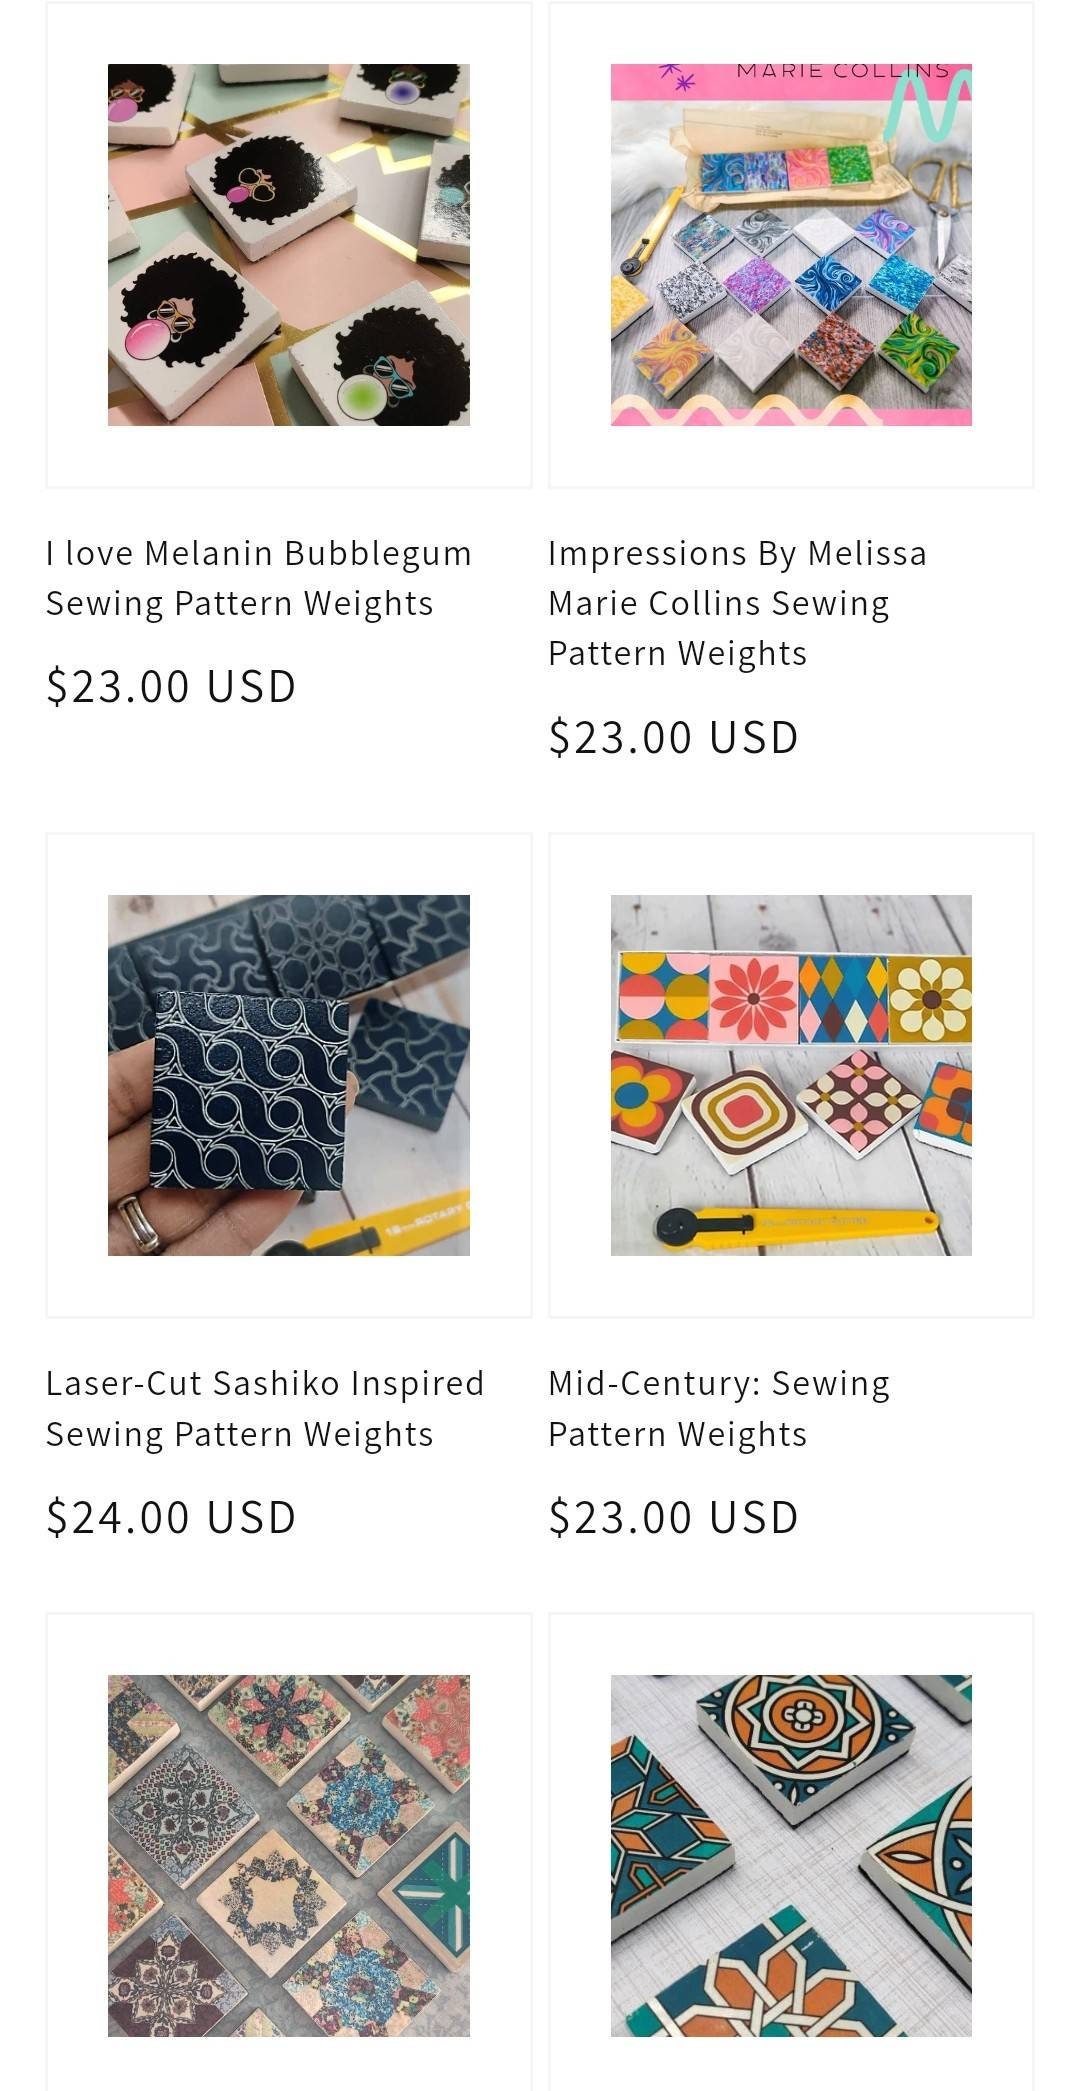This screenshot has width=1080, height=2091.
Task: Click the $23.00 USD price under Melanin Bubblegum
Action: click(x=171, y=687)
